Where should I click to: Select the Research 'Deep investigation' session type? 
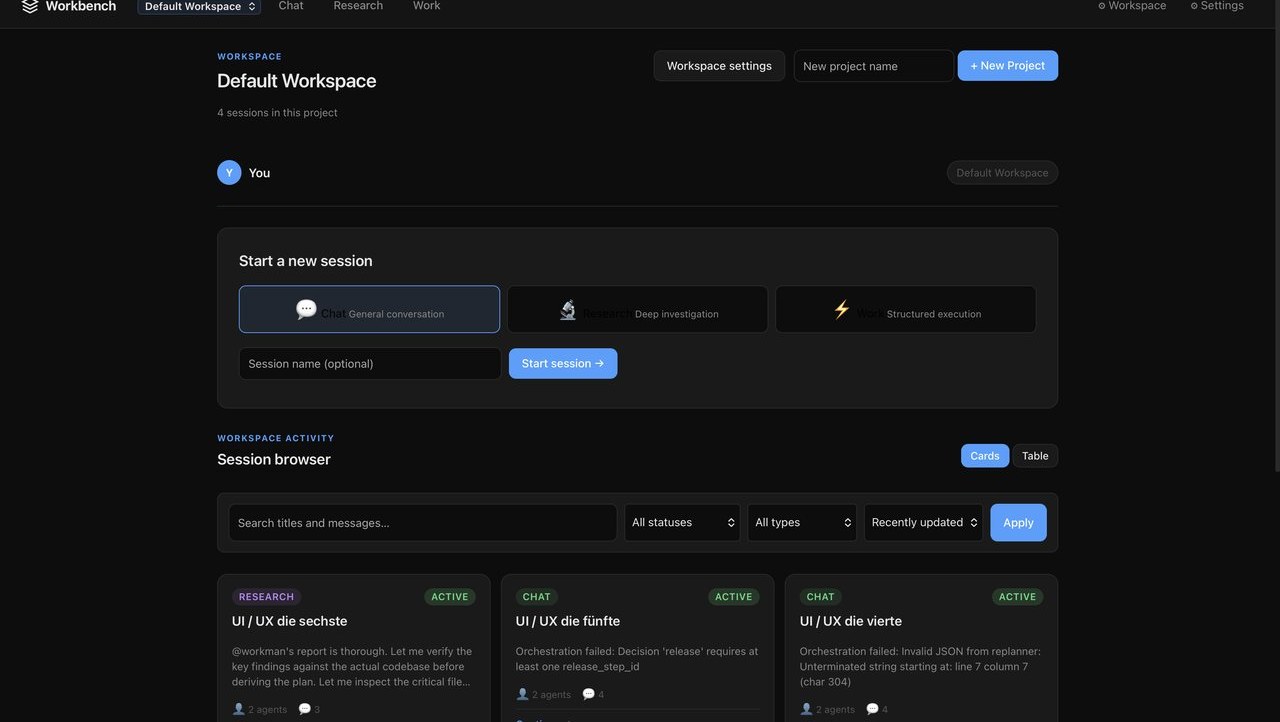click(x=637, y=309)
